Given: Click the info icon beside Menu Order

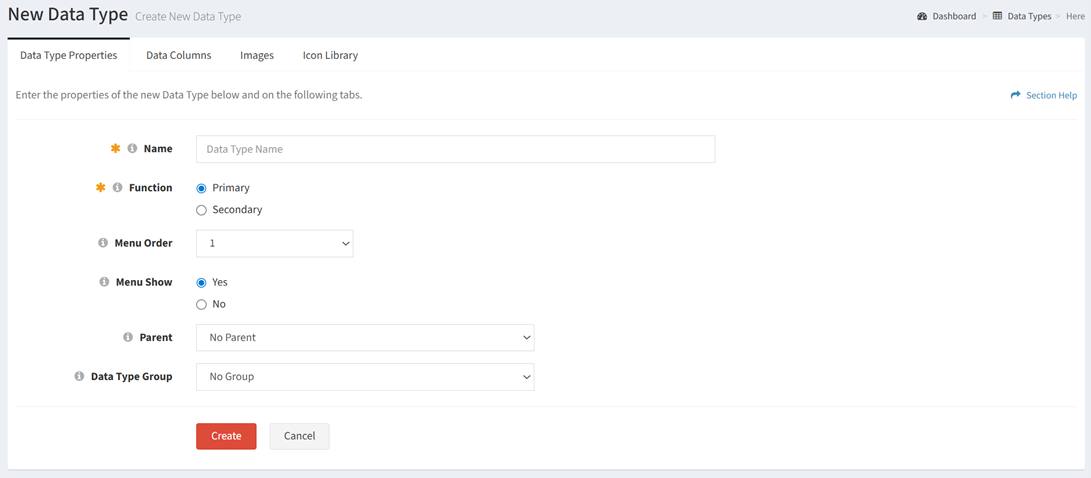Looking at the screenshot, I should point(103,244).
